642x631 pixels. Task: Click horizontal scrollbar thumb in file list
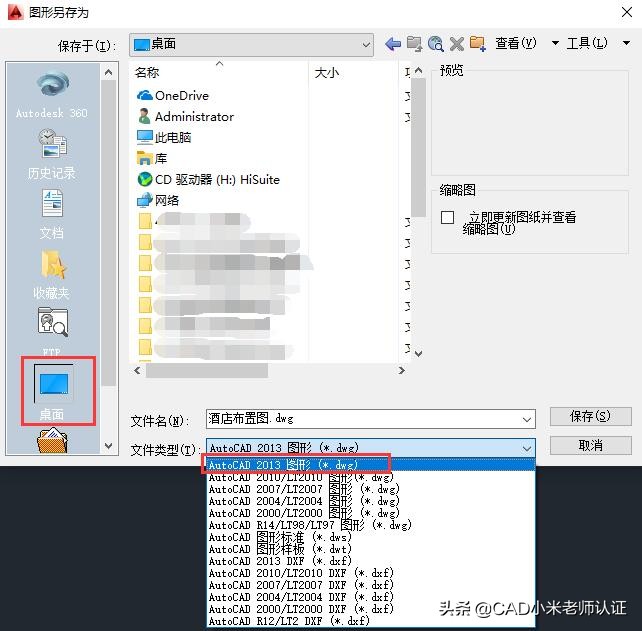pos(207,371)
